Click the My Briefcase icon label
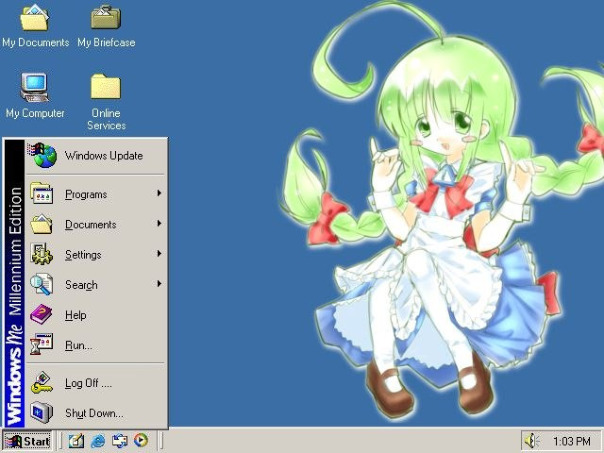 coord(106,42)
